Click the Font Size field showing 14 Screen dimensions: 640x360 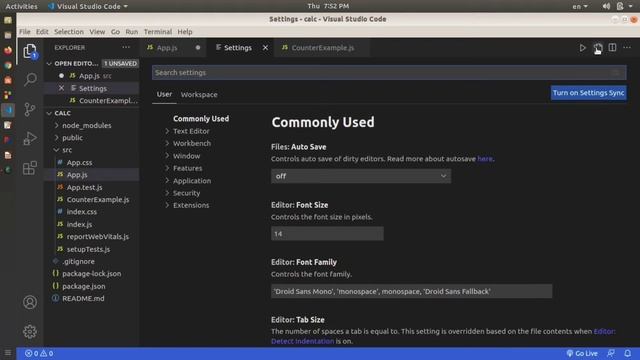(x=327, y=234)
